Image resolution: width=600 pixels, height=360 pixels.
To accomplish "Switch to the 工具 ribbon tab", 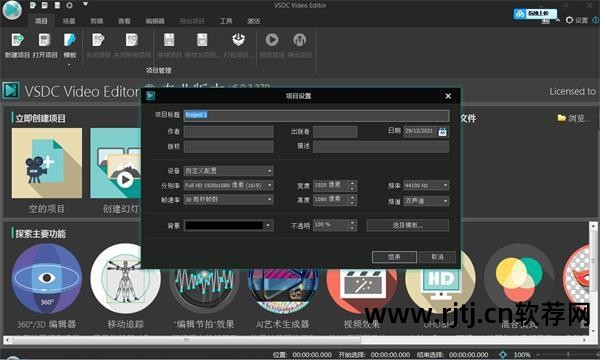I will click(x=226, y=21).
